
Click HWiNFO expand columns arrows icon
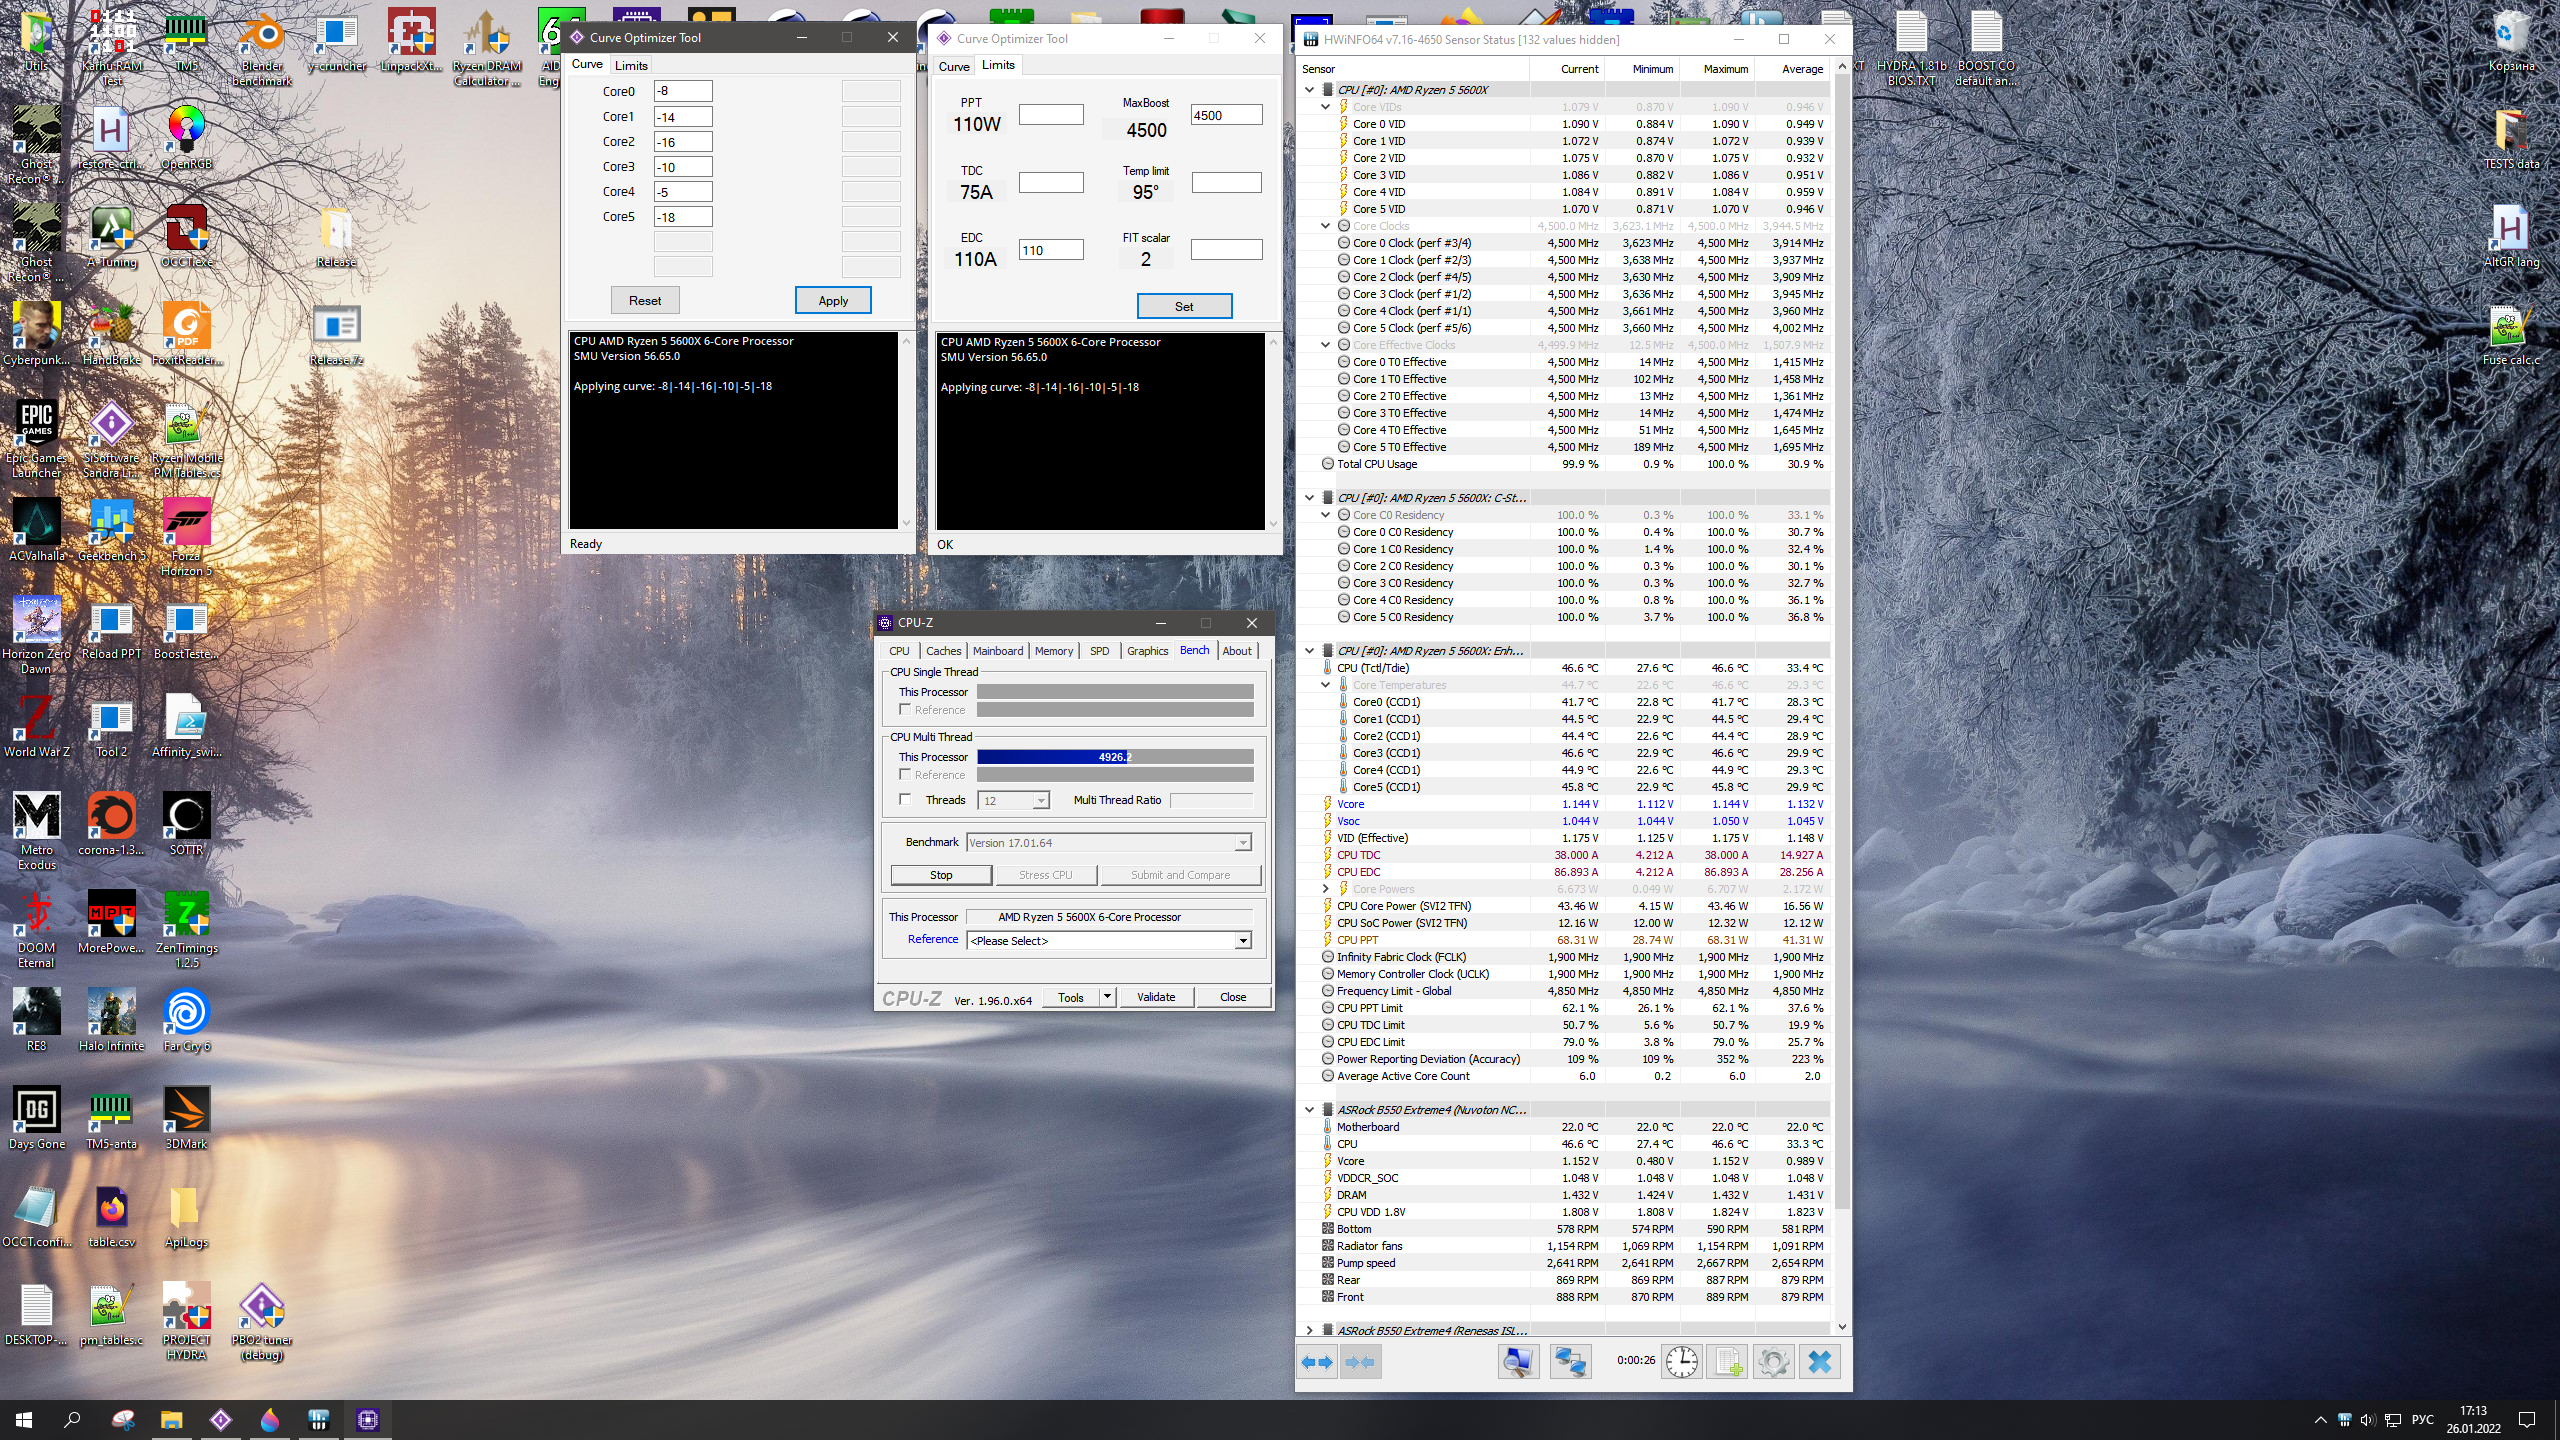[x=1317, y=1362]
